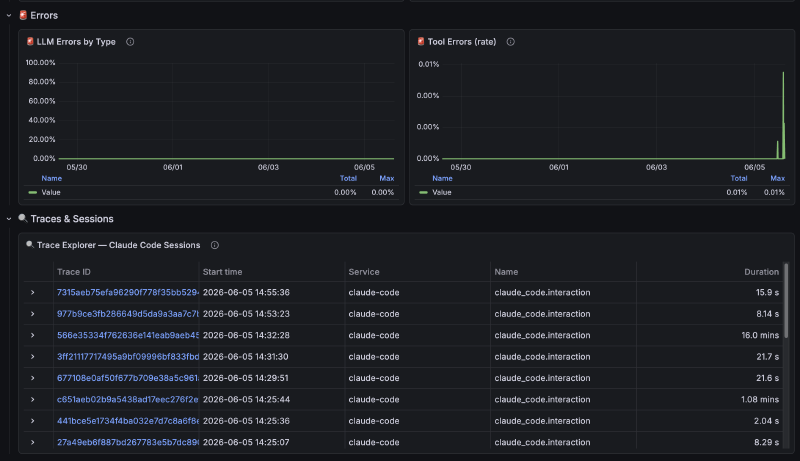
Task: Expand trace row 566e35334f762636e141eab9aeb45
Action: [x=33, y=336]
